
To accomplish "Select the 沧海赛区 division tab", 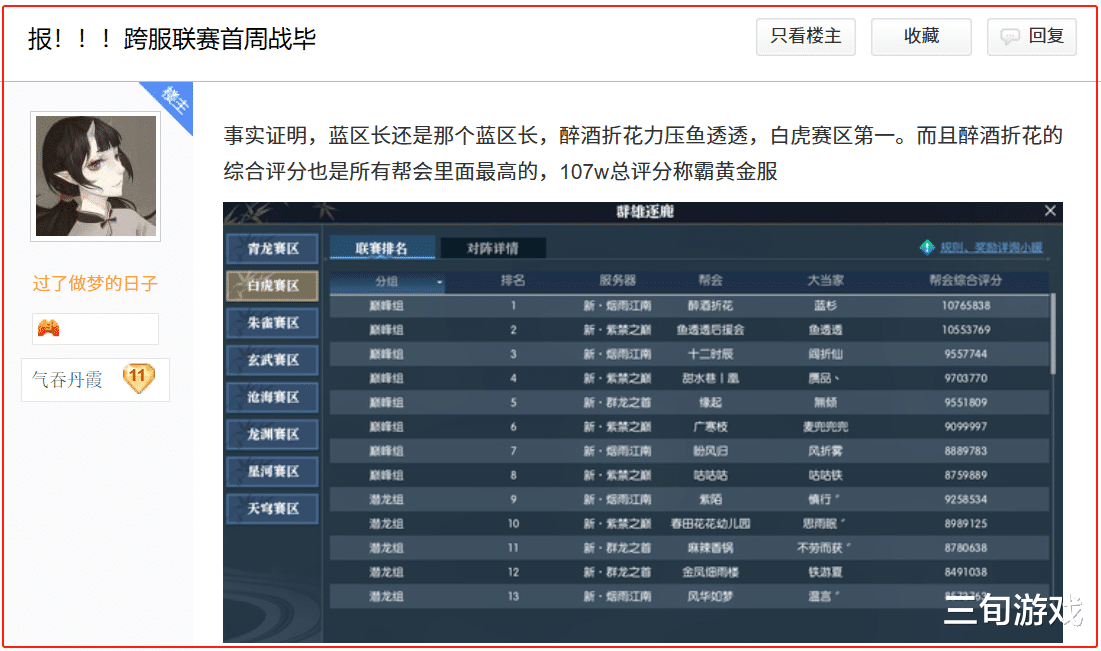I will click(x=272, y=397).
